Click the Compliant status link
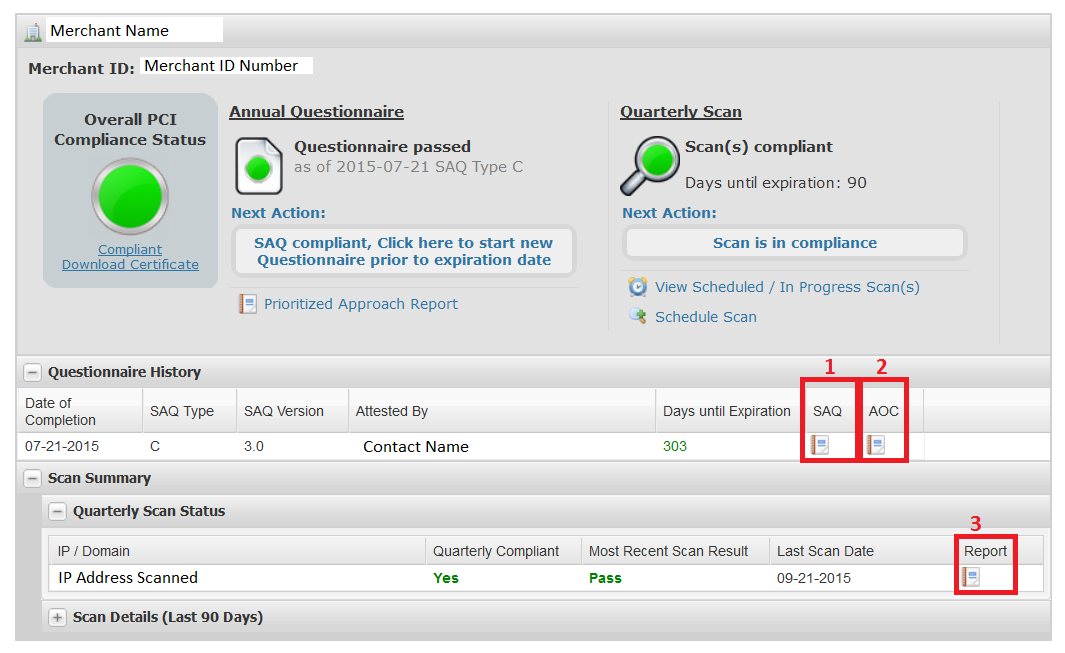Viewport: 1065px width, 653px height. pos(130,249)
